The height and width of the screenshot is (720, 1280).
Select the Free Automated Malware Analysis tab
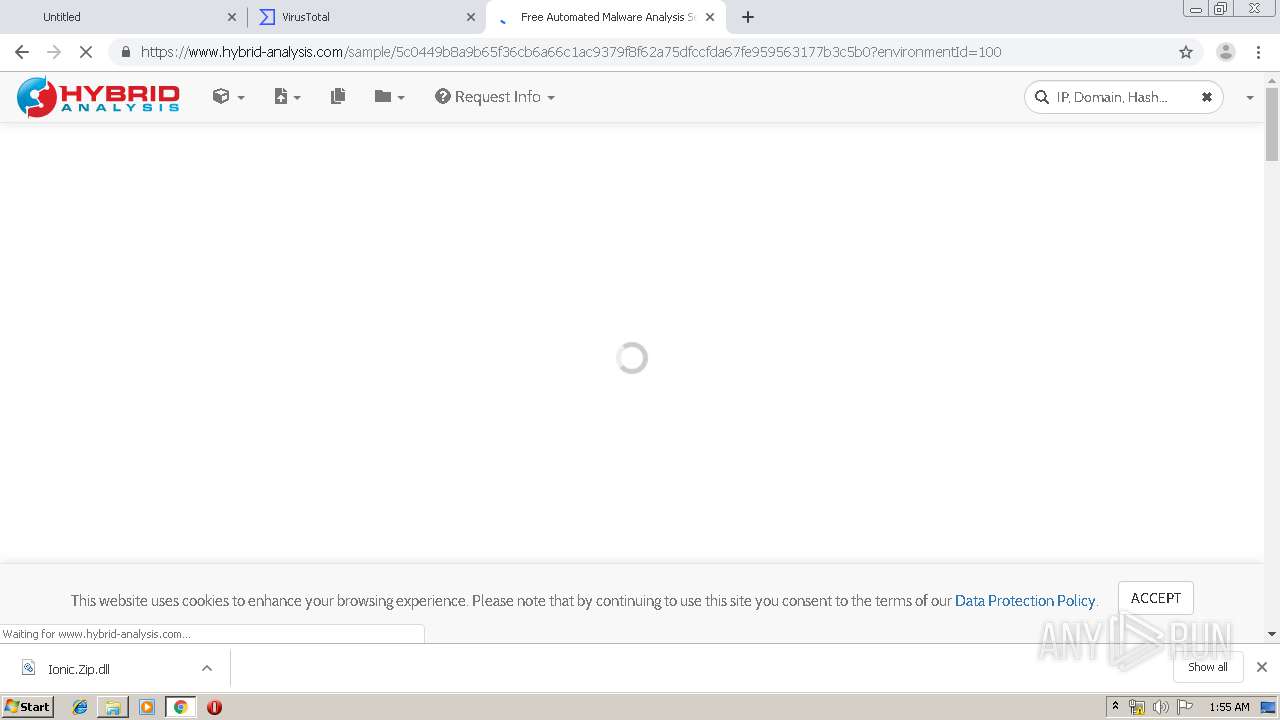point(605,17)
